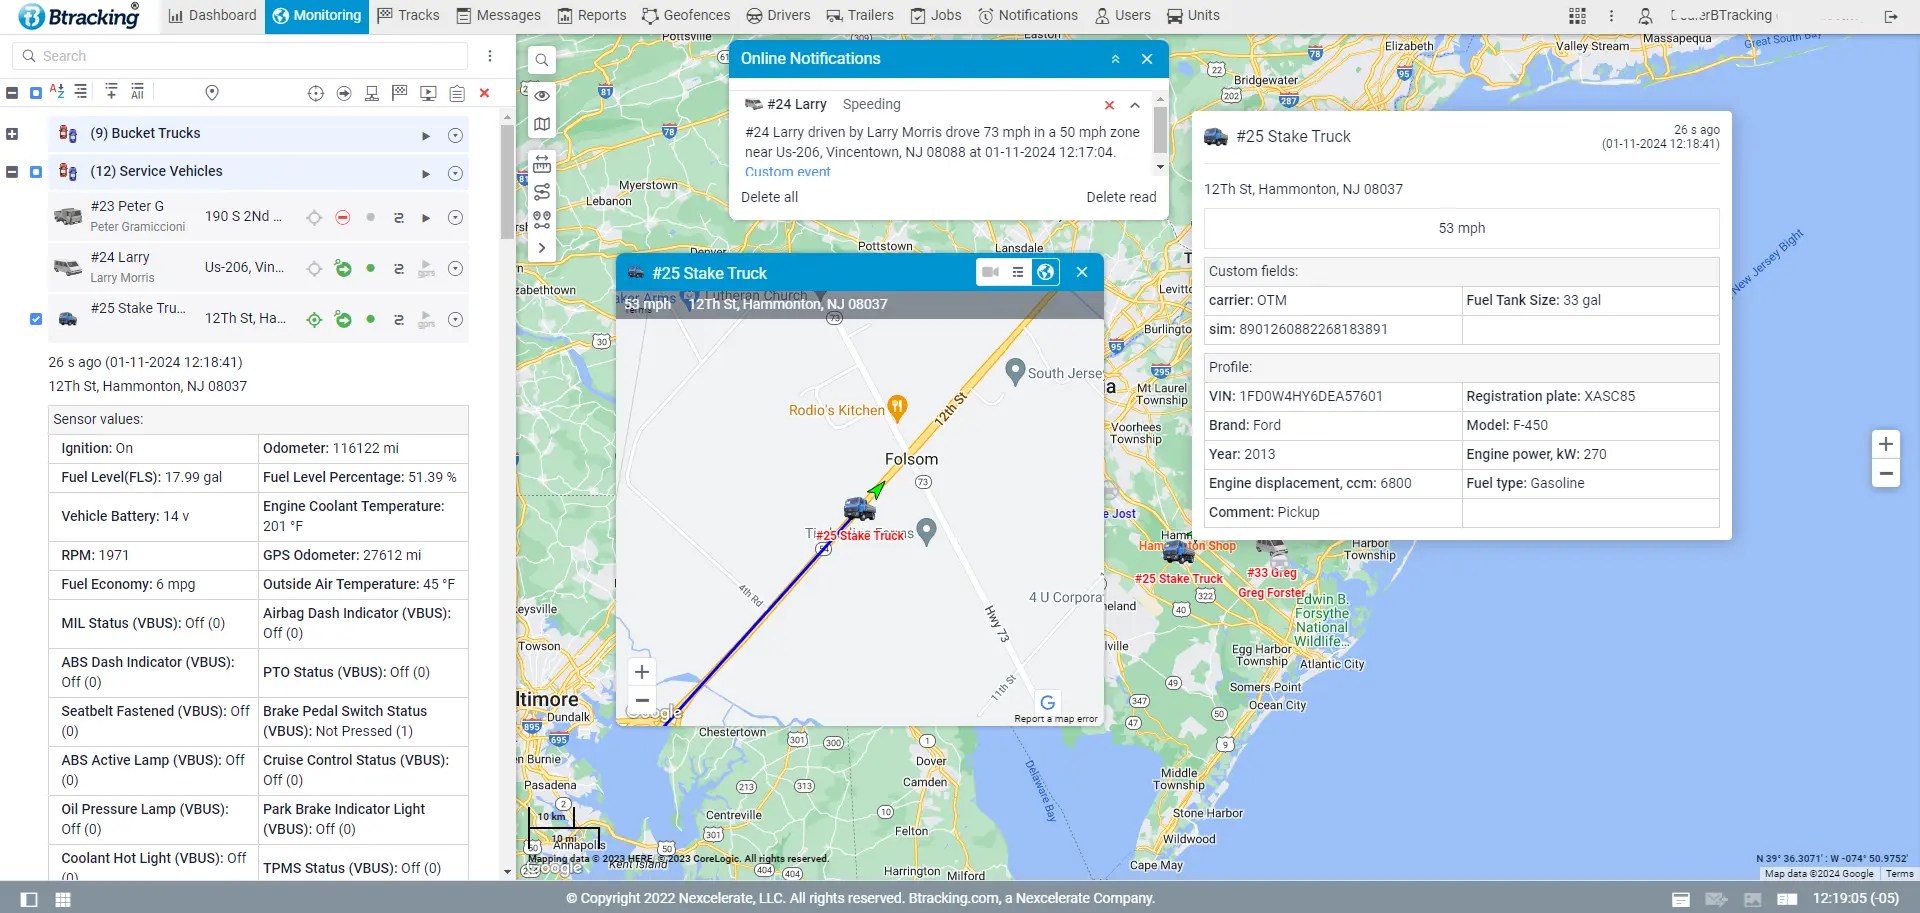
Task: Click the trip icon for #24 Larry
Action: (399, 268)
